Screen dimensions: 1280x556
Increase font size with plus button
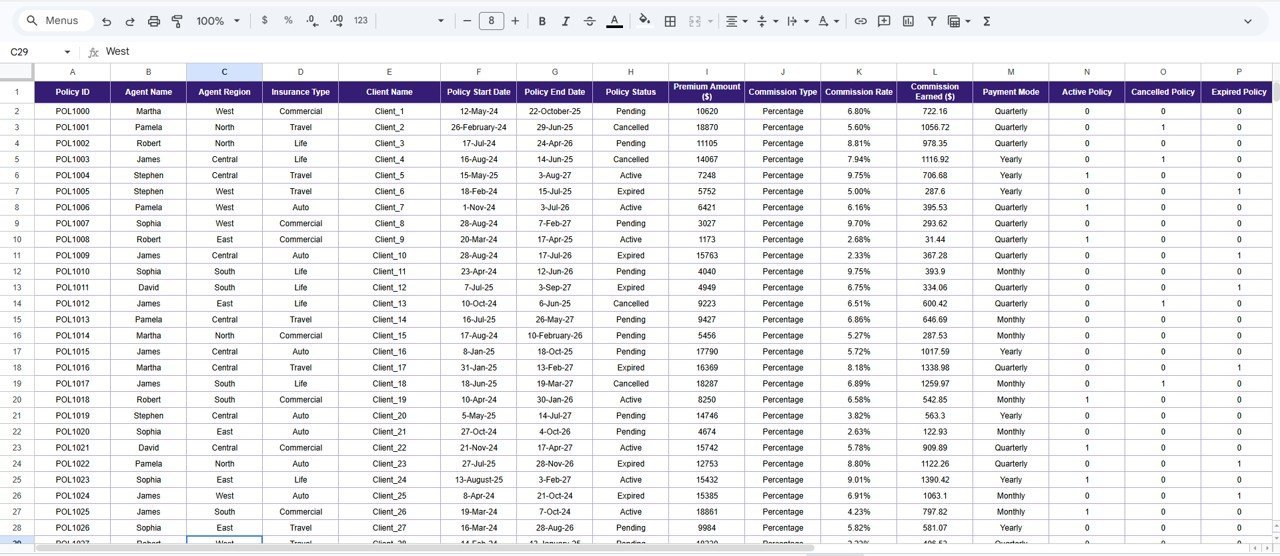tap(515, 21)
